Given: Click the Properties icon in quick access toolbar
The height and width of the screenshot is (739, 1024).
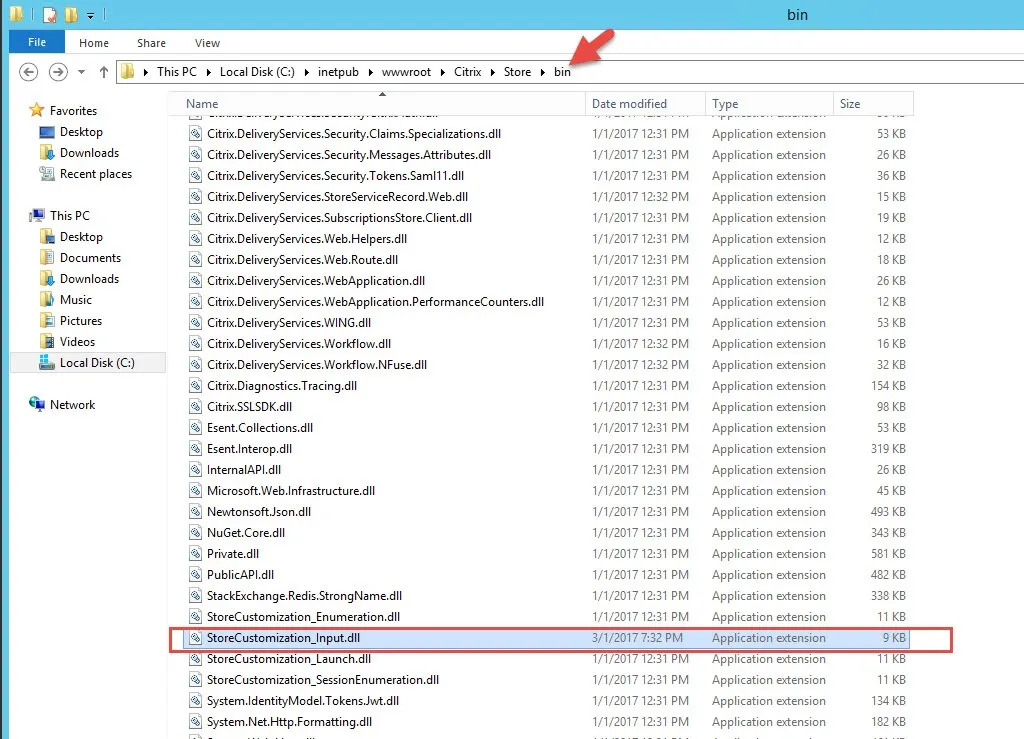Looking at the screenshot, I should click(x=49, y=15).
